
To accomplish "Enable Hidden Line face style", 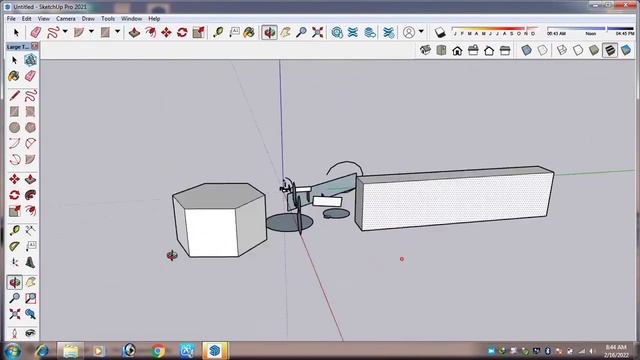I will (x=578, y=50).
